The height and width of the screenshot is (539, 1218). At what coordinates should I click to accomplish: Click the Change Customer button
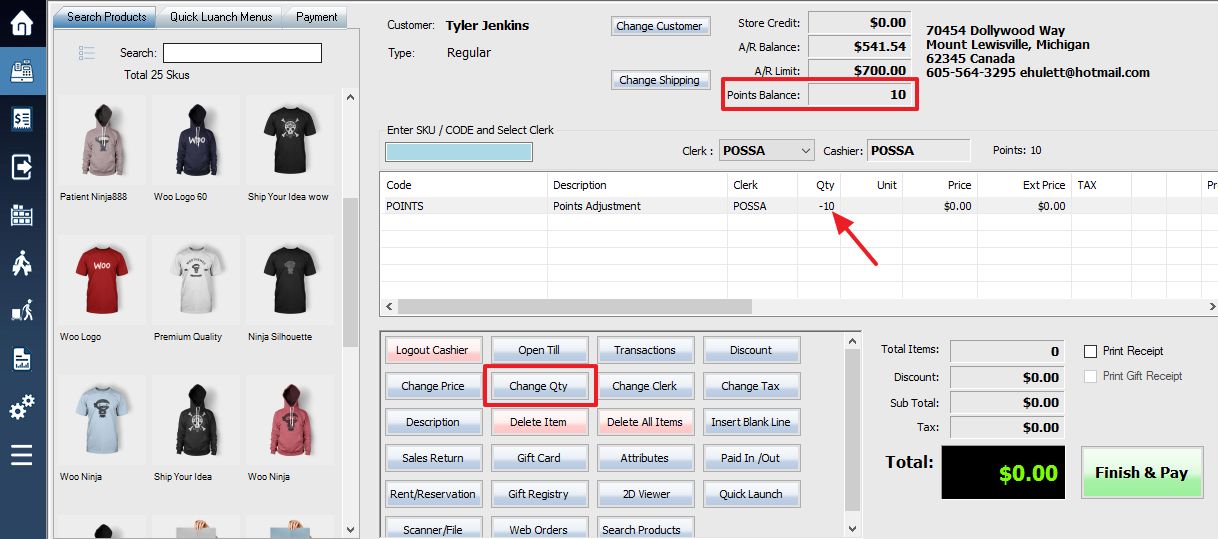coord(658,27)
